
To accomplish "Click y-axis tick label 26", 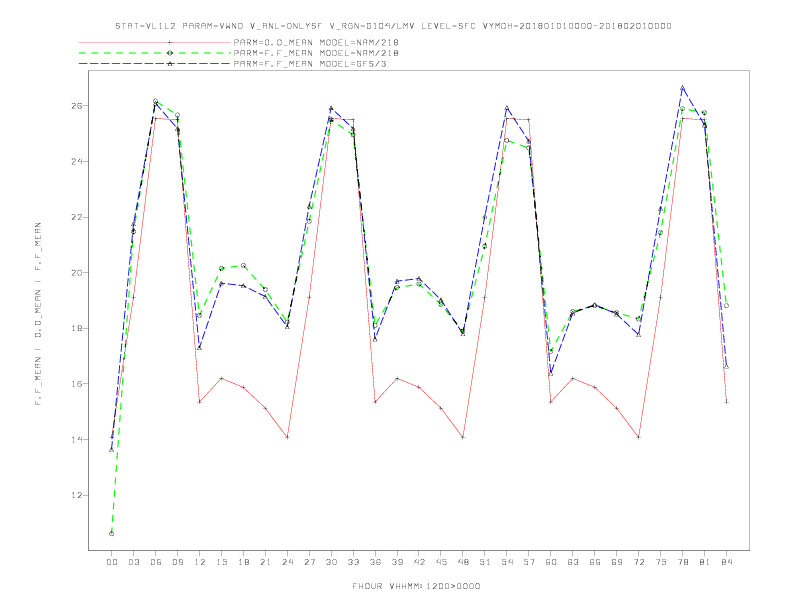I will (x=75, y=106).
